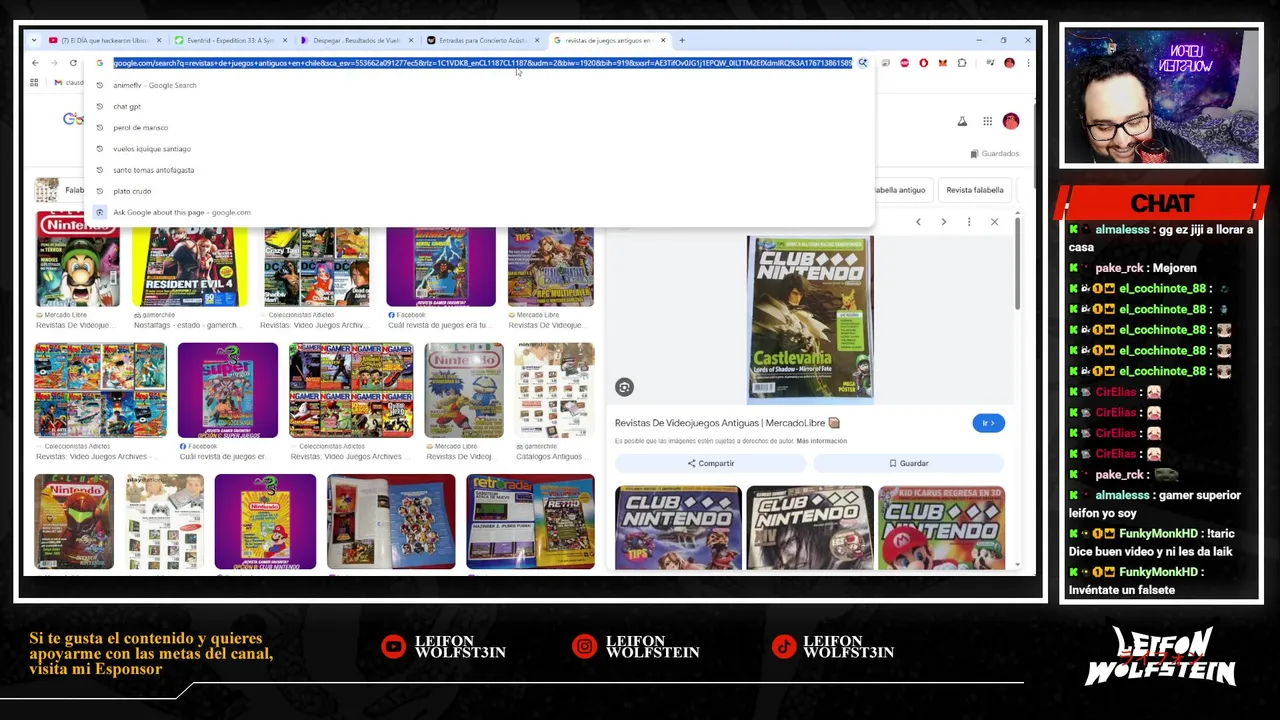The image size is (1280, 720).
Task: Open preview panel three-dot options menu
Action: pyautogui.click(x=969, y=222)
